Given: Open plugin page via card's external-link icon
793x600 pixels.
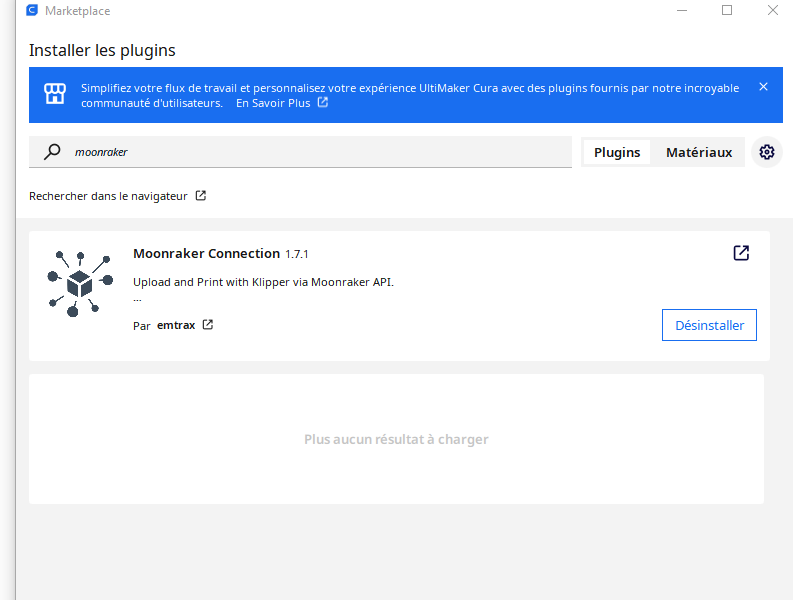Looking at the screenshot, I should point(741,253).
